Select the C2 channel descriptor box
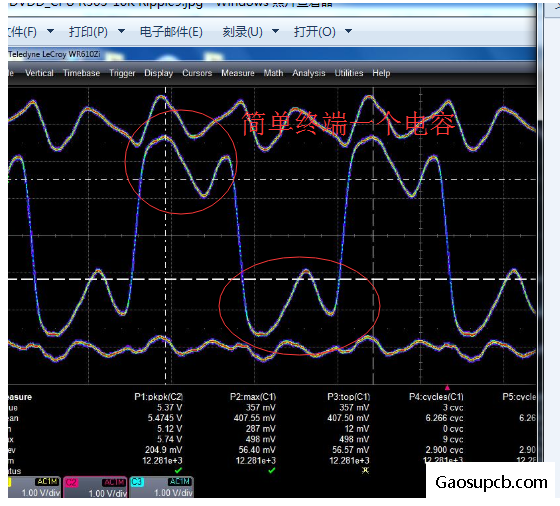The image size is (560, 506). [95, 487]
